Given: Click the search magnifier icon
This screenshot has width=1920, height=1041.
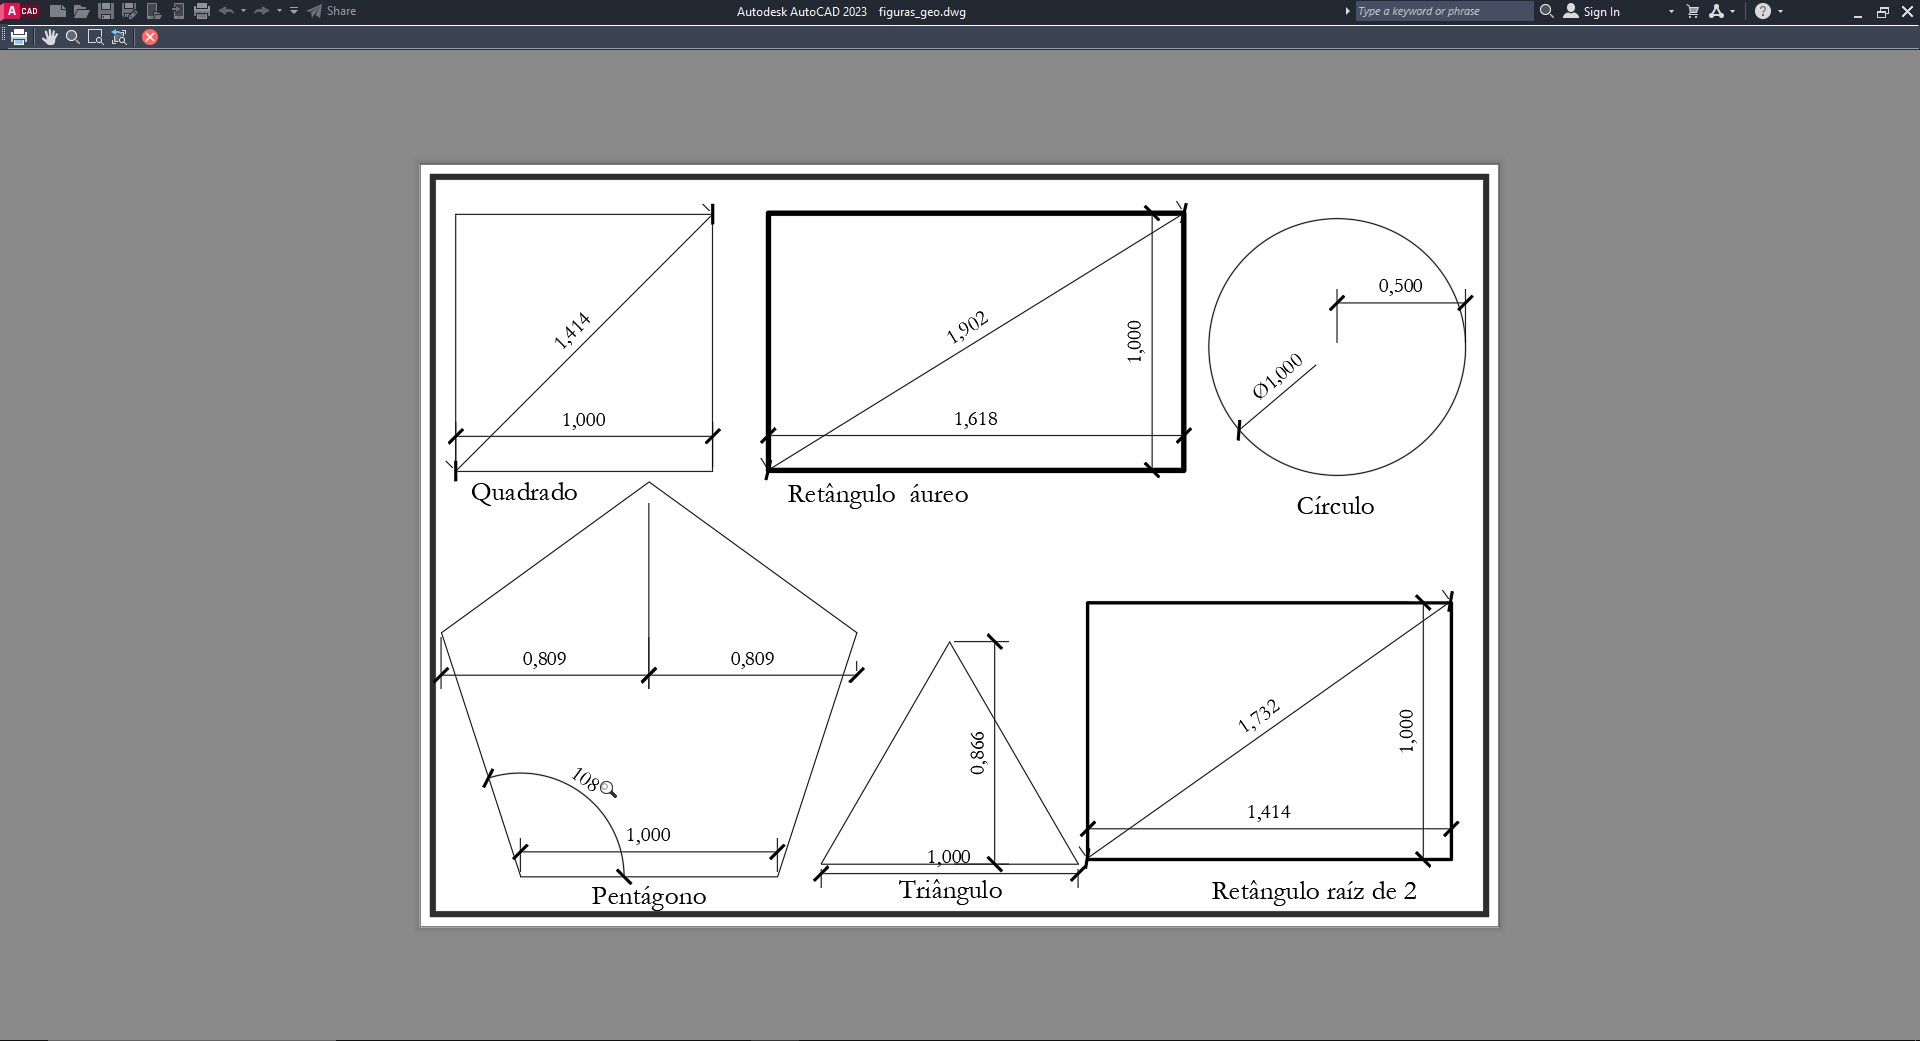Looking at the screenshot, I should click(1546, 11).
